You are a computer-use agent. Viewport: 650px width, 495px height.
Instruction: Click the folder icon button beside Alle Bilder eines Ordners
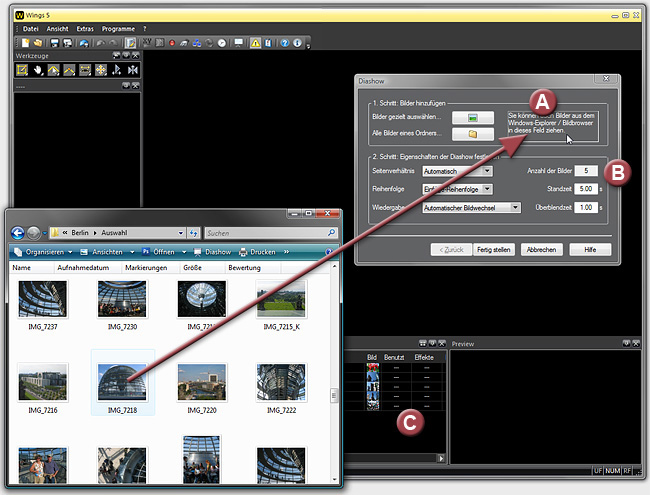pyautogui.click(x=473, y=134)
